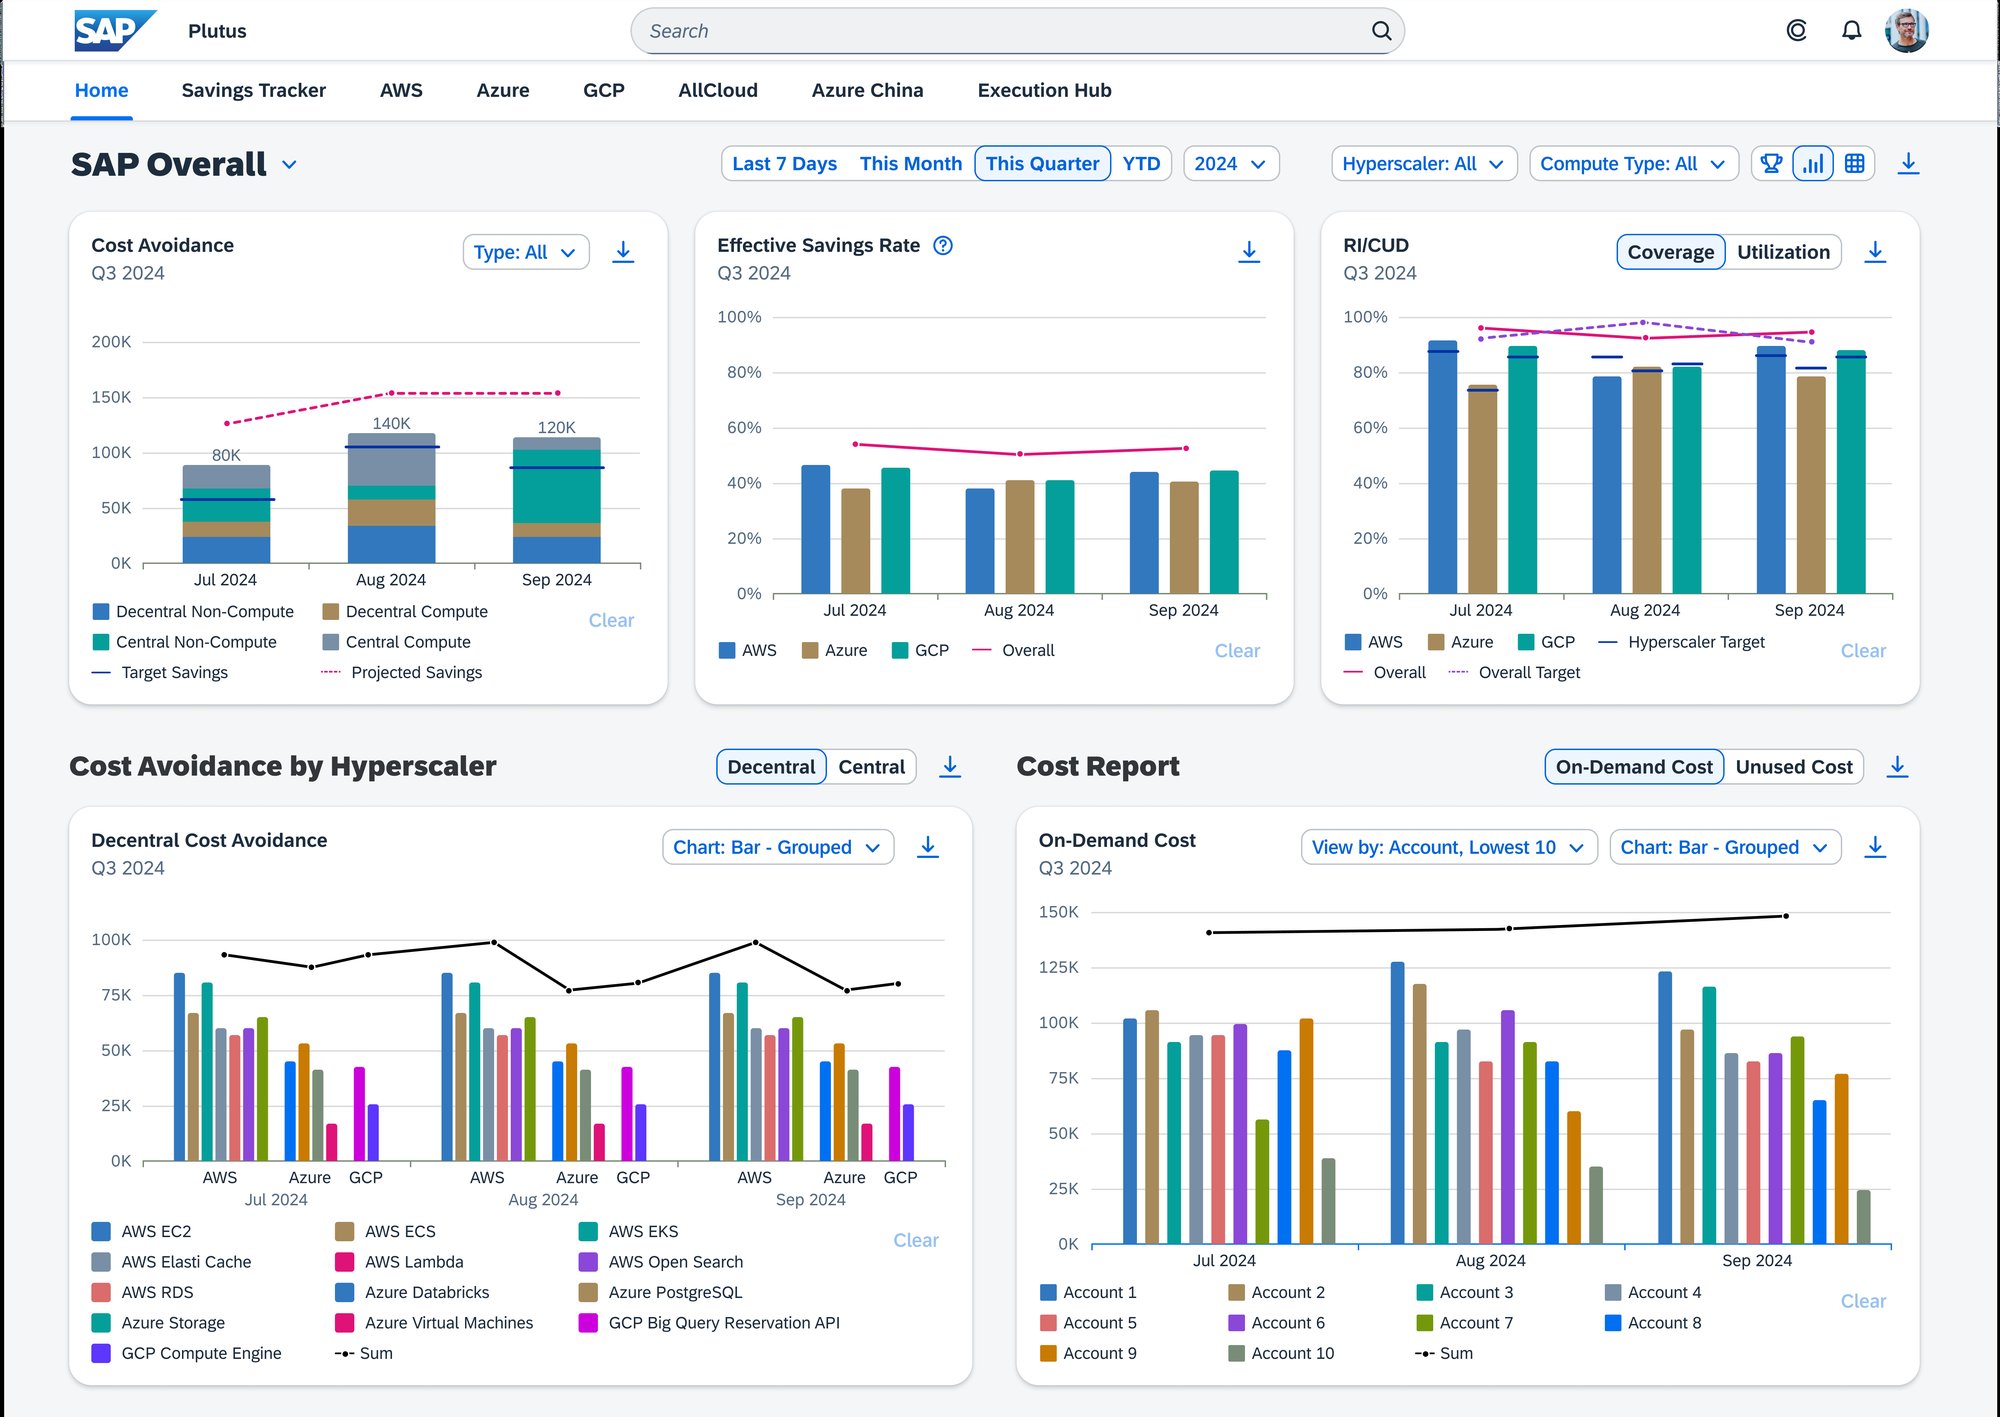Image resolution: width=2000 pixels, height=1417 pixels.
Task: Open Type: All dropdown in Cost Avoidance
Action: 526,252
